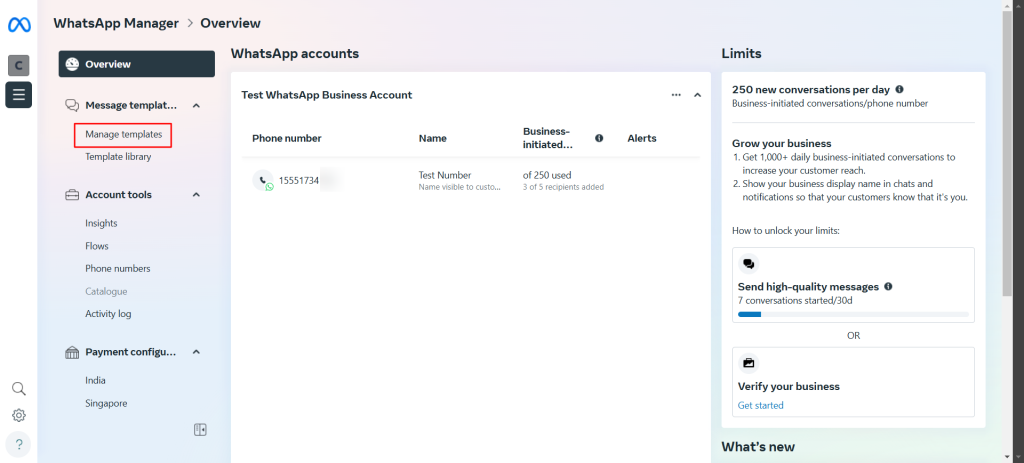
Task: Open the three-dot account options menu
Action: coord(676,95)
